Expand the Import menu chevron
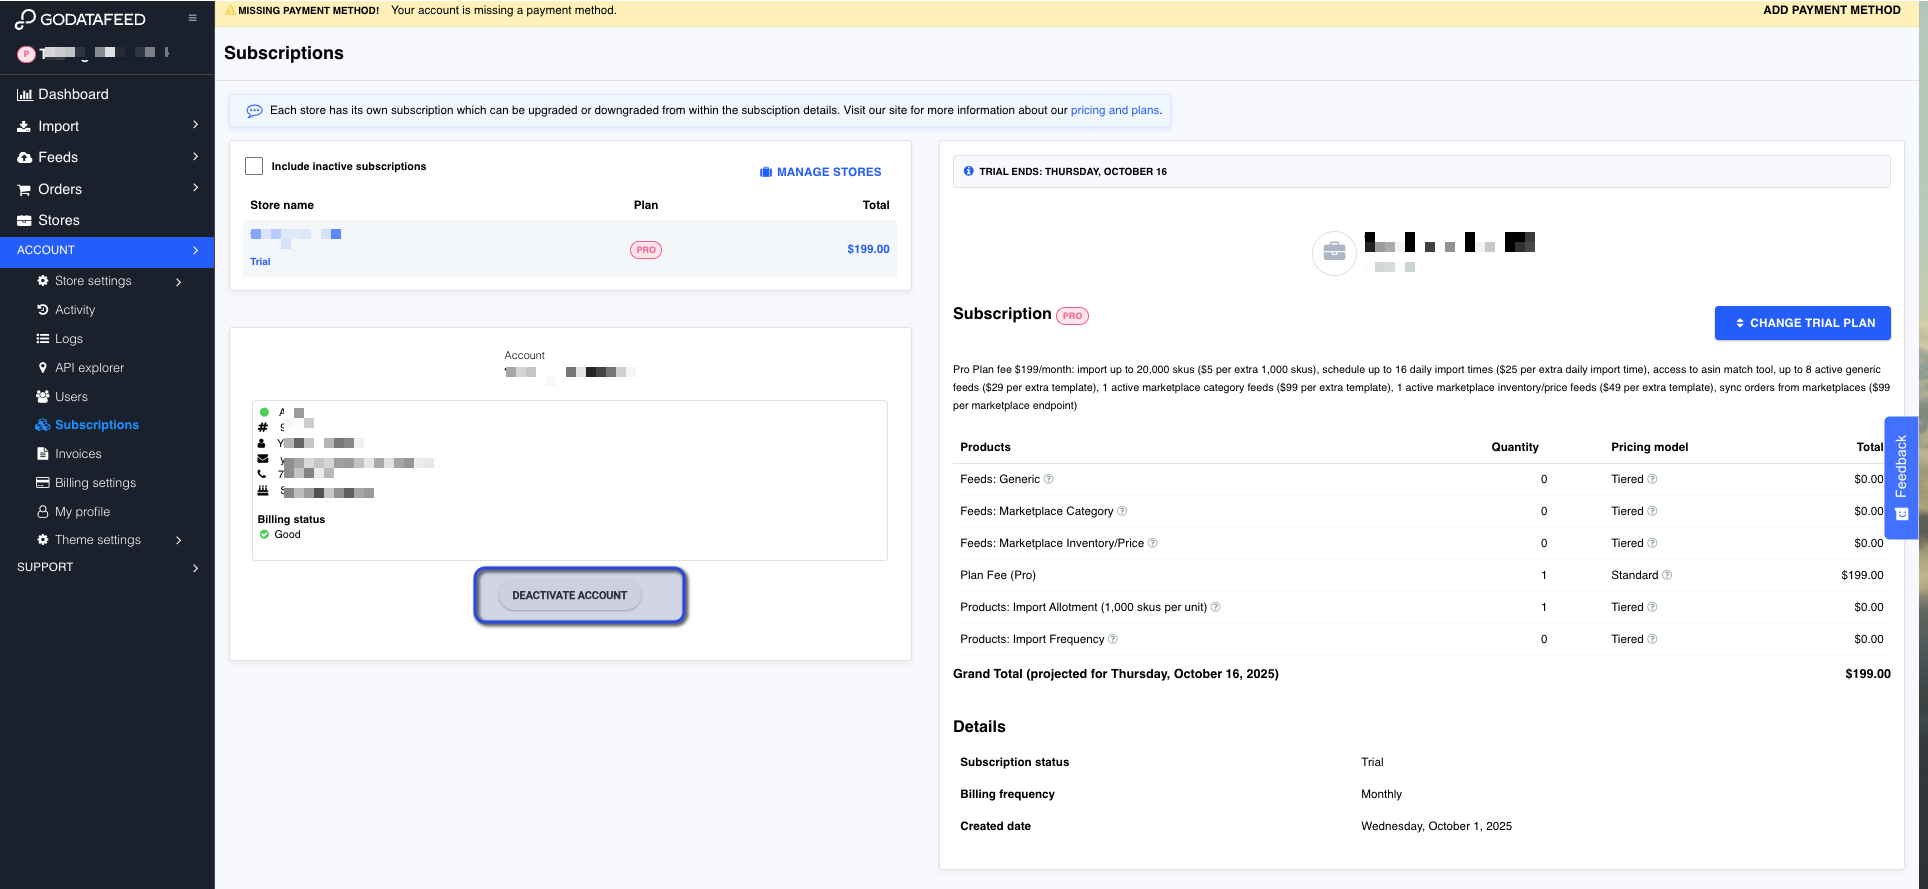Viewport: 1928px width, 889px height. [195, 126]
